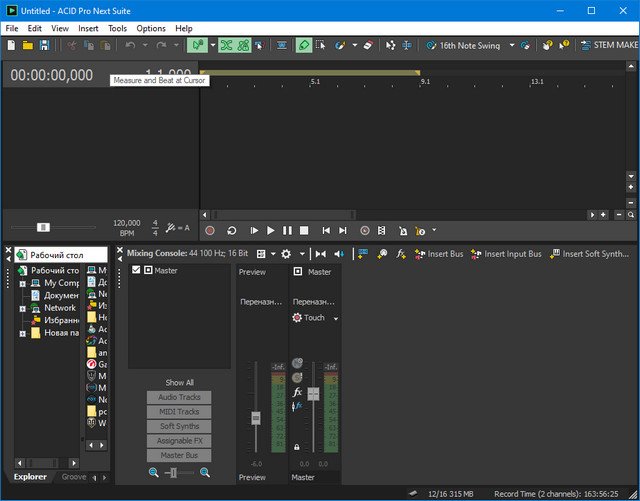
Task: Click the Go to Start transport button
Action: [x=325, y=230]
